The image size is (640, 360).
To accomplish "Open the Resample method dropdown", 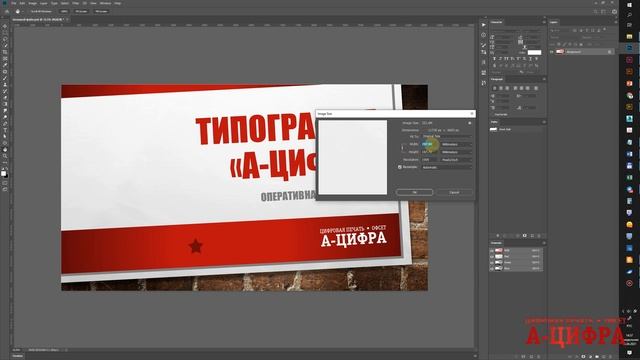I will 447,167.
